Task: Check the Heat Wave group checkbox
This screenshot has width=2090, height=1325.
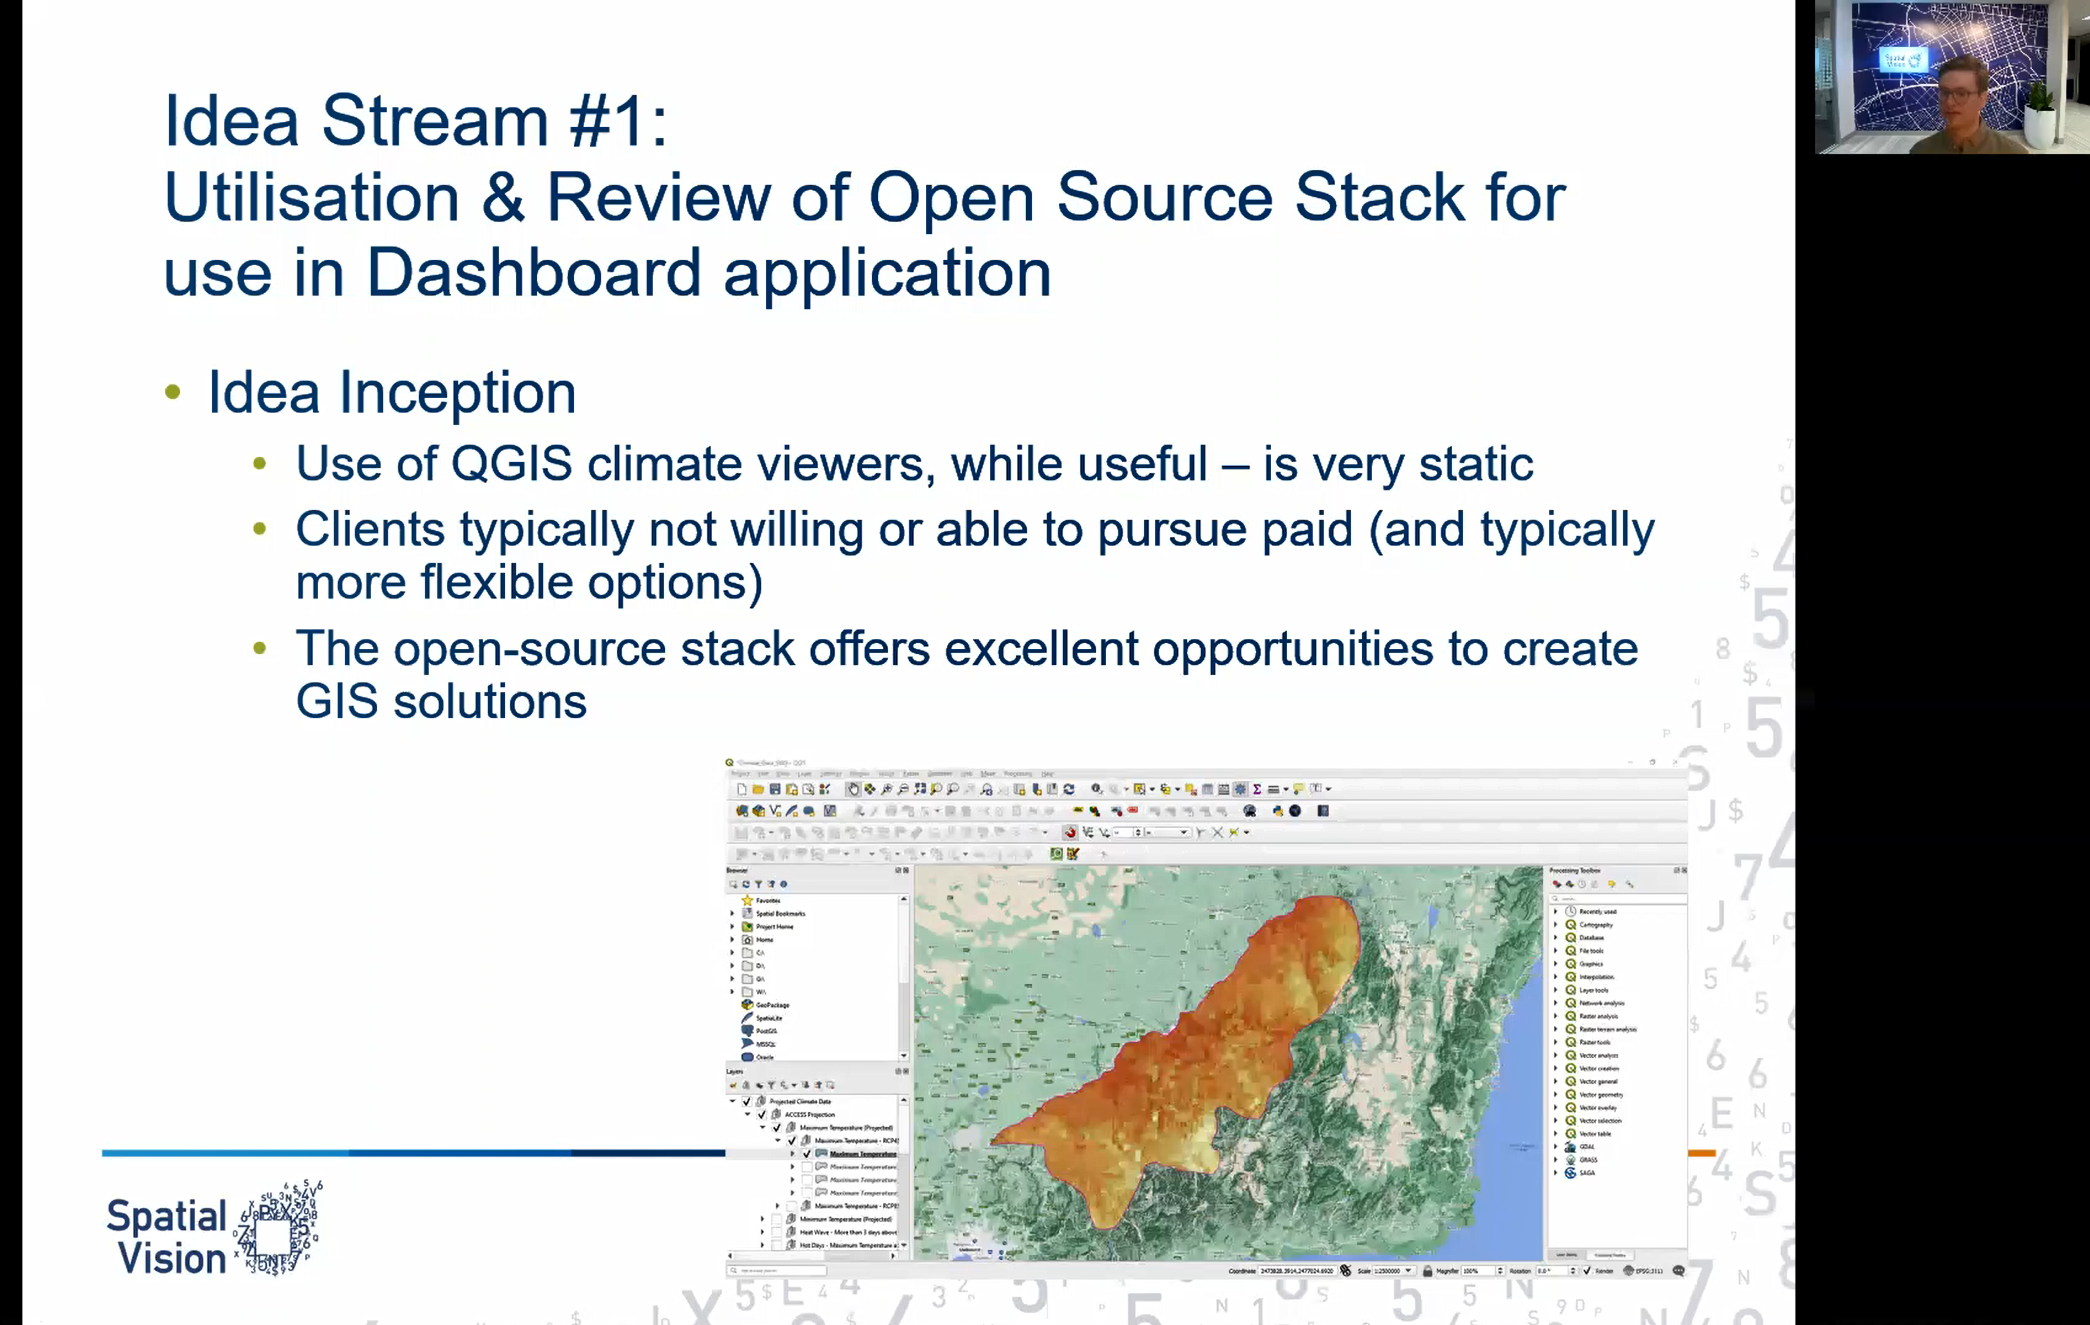Action: 776,1232
